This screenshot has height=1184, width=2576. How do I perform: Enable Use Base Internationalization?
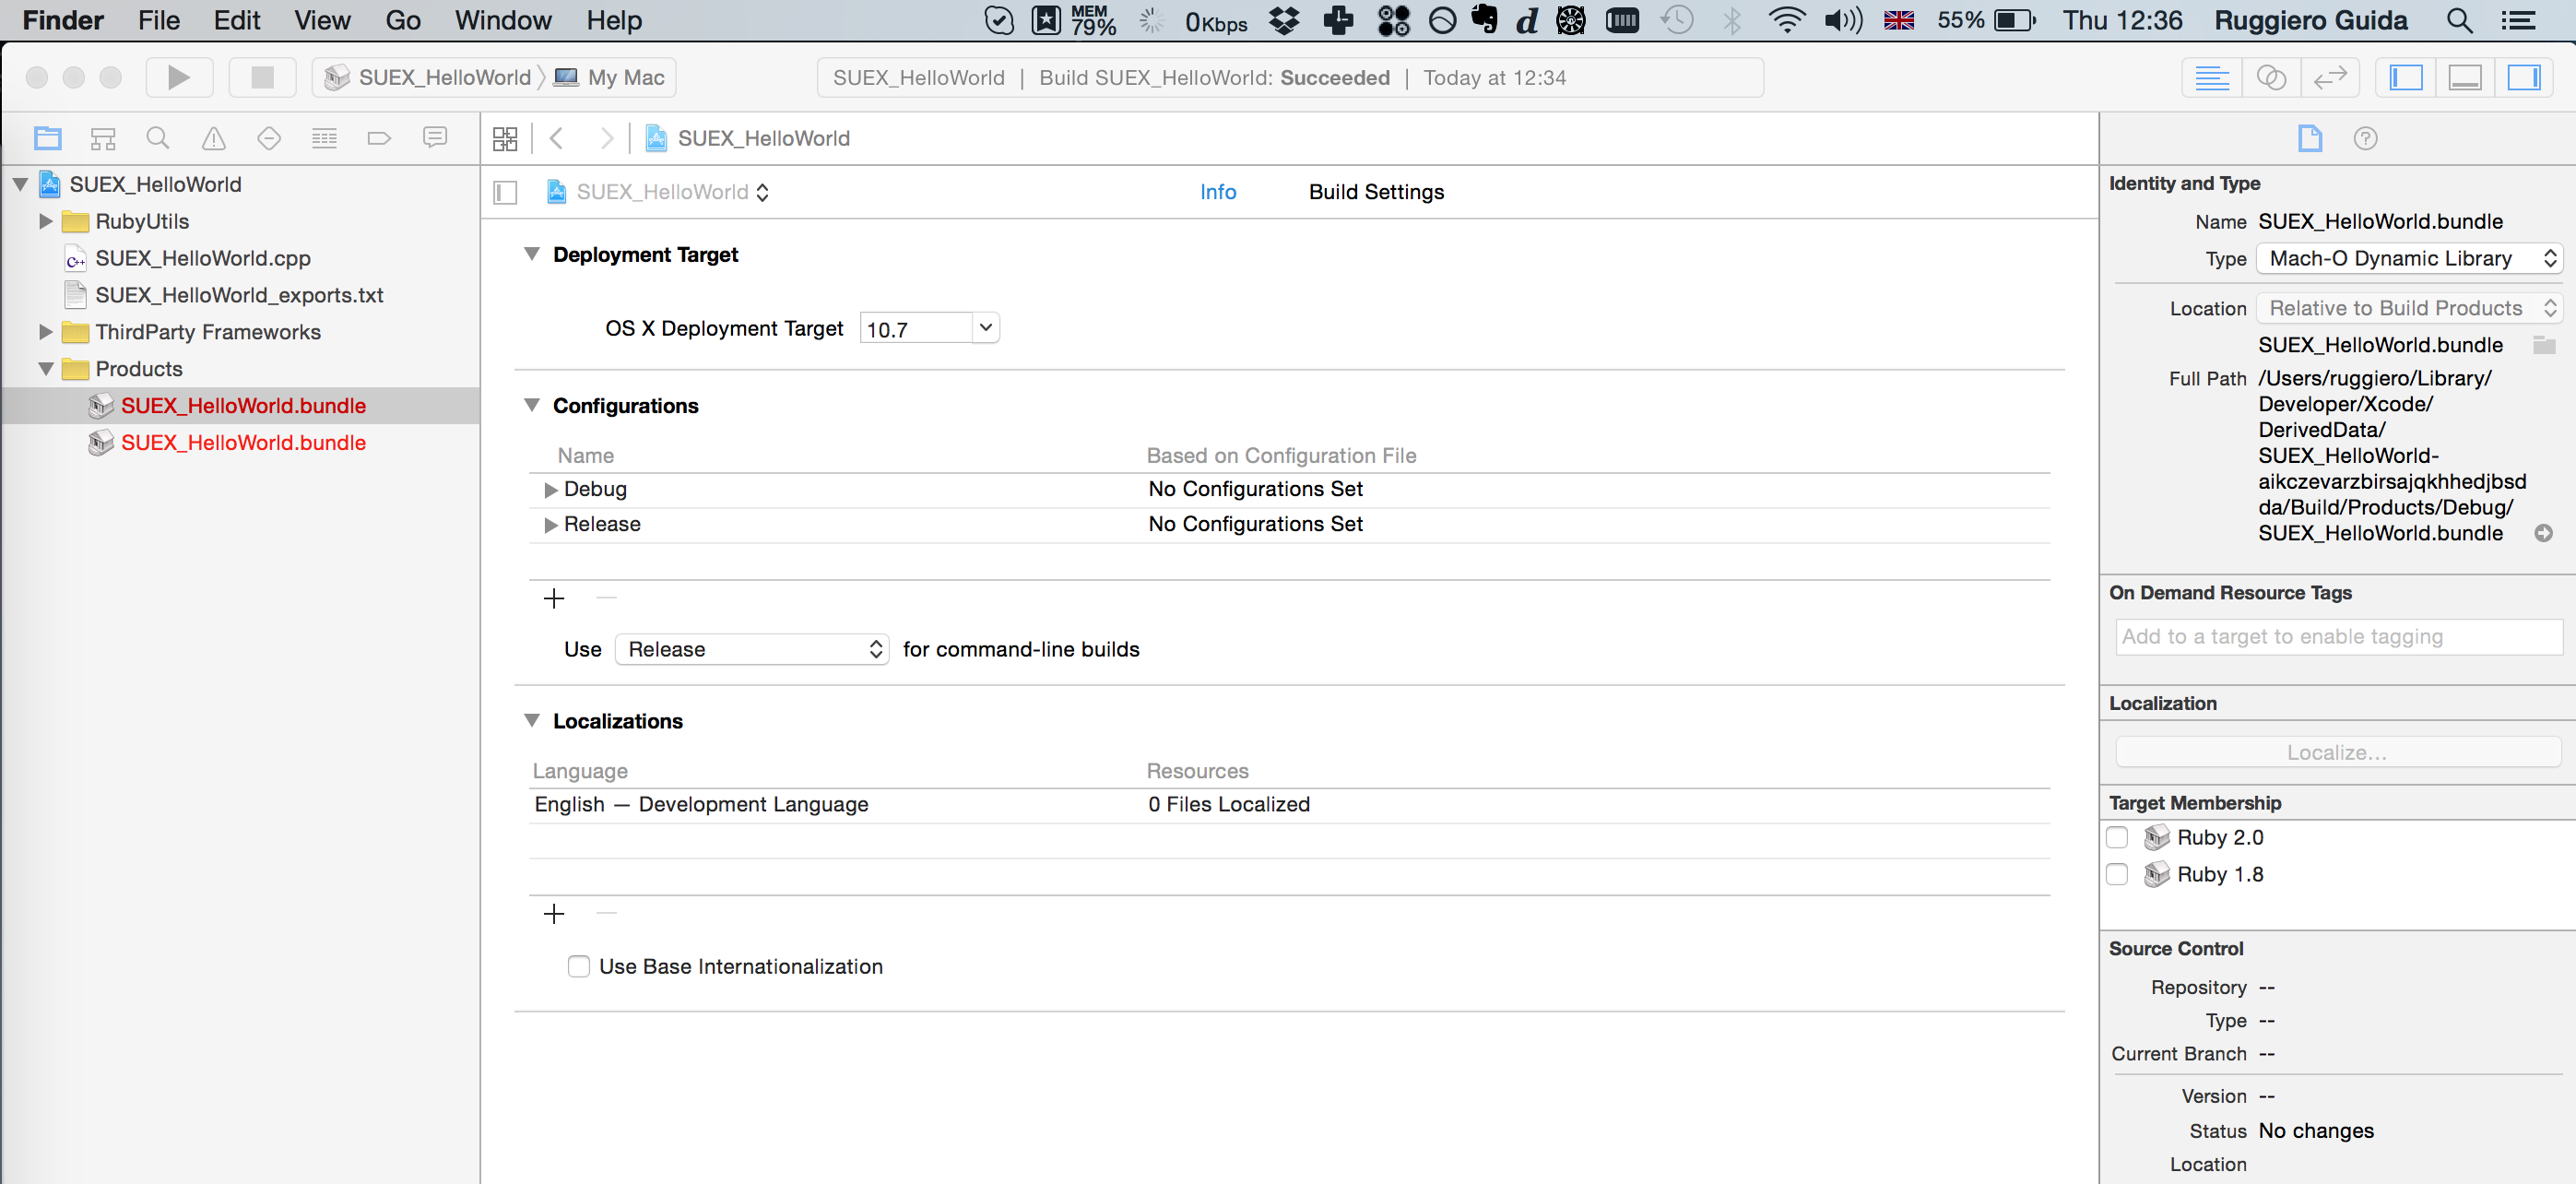(x=578, y=966)
